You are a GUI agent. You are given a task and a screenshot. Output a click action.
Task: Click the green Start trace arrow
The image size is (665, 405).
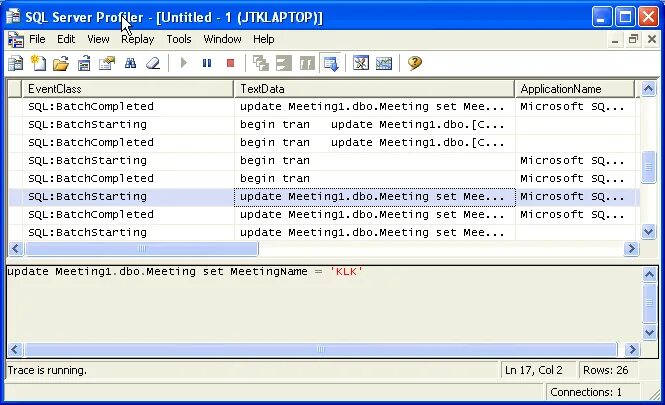click(x=184, y=63)
